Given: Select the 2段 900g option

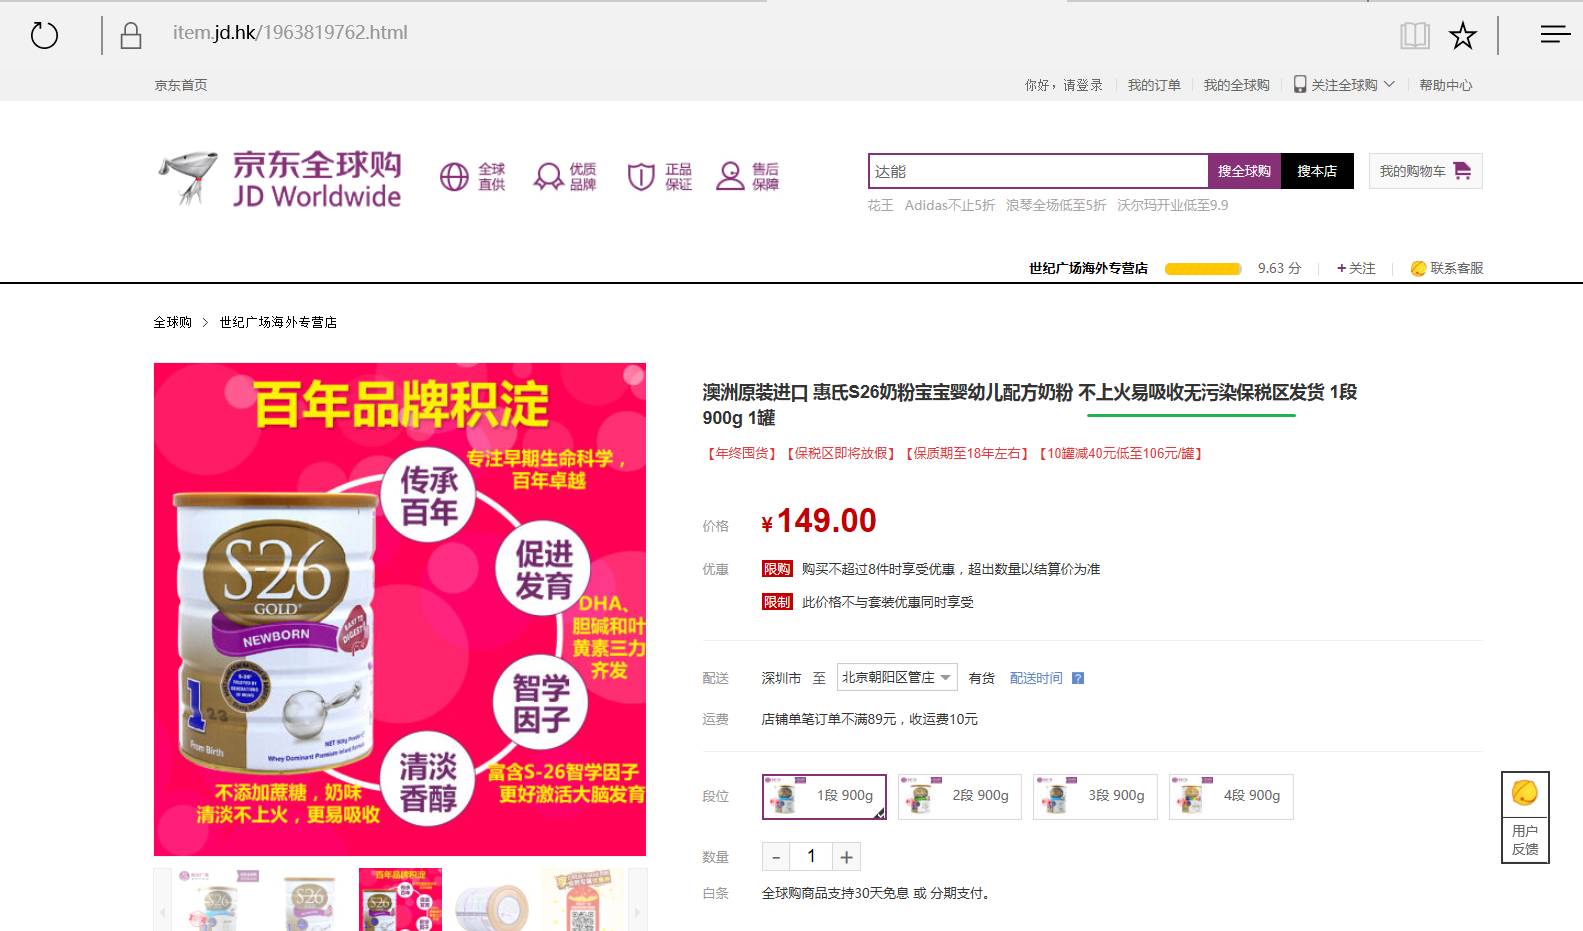Looking at the screenshot, I should pyautogui.click(x=960, y=796).
